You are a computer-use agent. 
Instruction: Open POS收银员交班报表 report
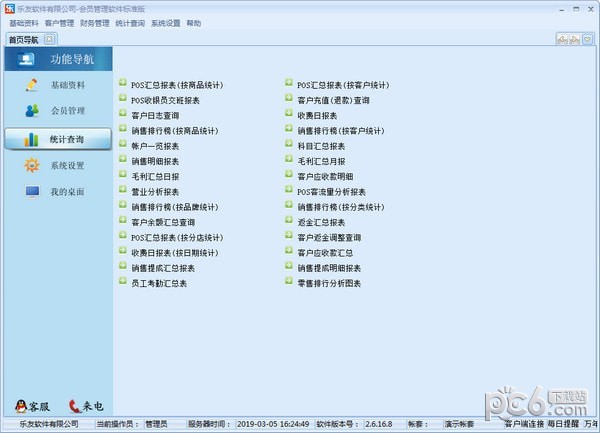165,101
